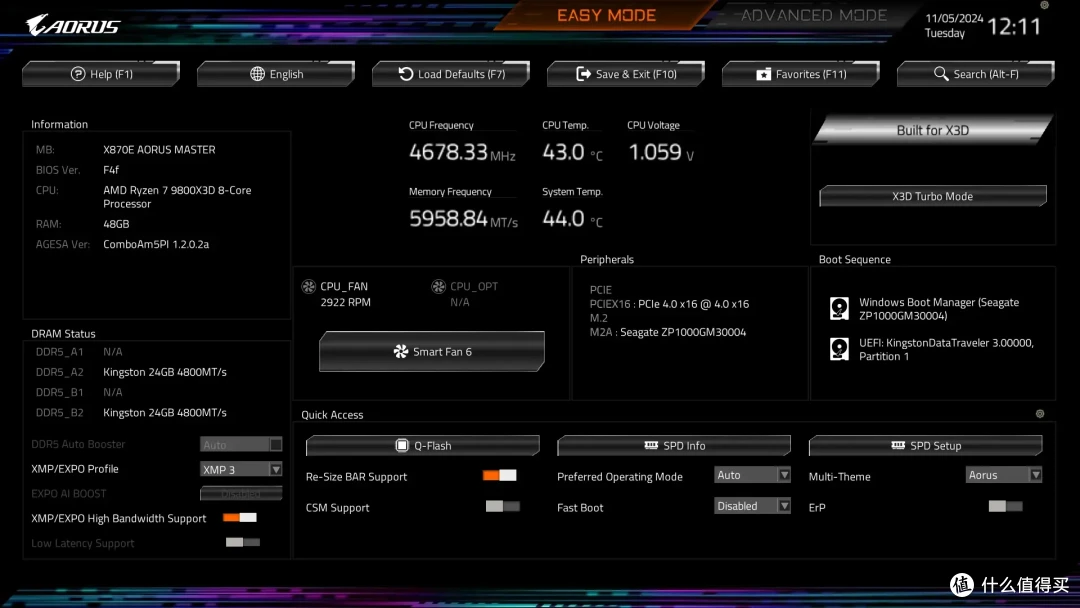Load Defaults (F7)
Screen dimensions: 1080x608
(x=451, y=74)
